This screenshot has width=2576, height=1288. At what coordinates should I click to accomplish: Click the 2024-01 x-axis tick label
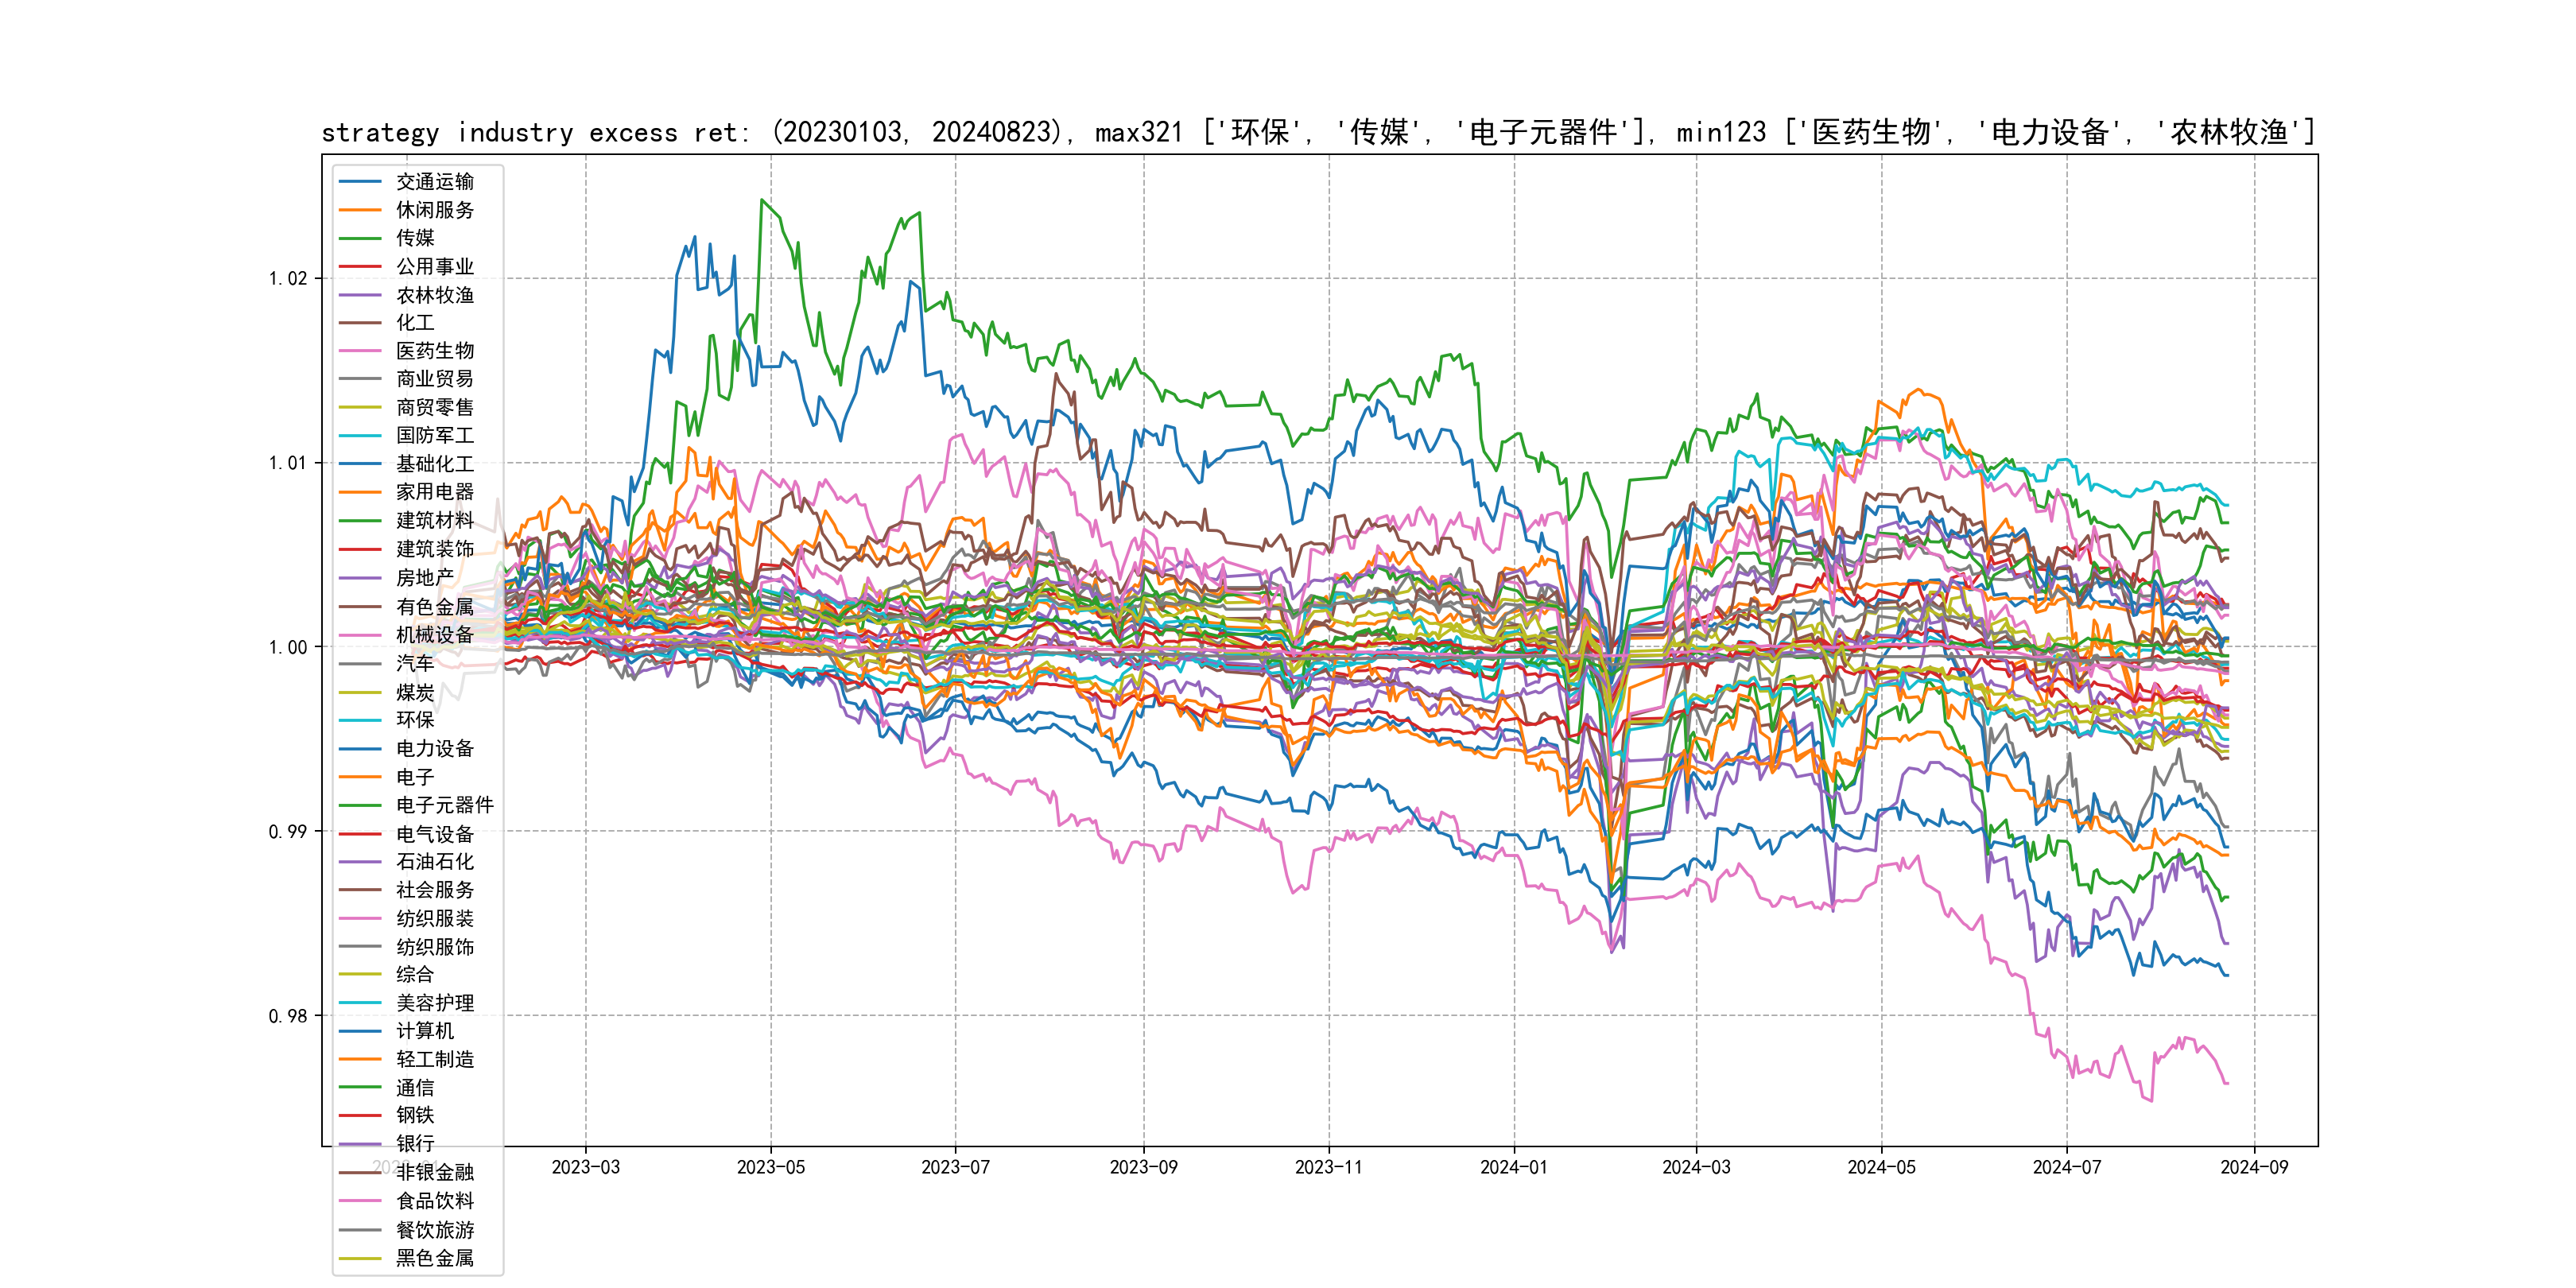(1513, 1167)
